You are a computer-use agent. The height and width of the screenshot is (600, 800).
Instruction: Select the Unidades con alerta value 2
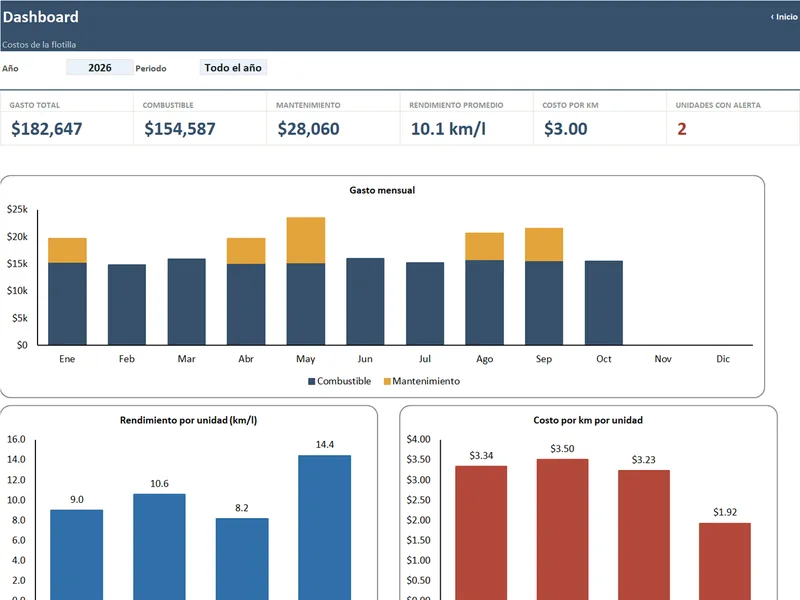point(682,129)
